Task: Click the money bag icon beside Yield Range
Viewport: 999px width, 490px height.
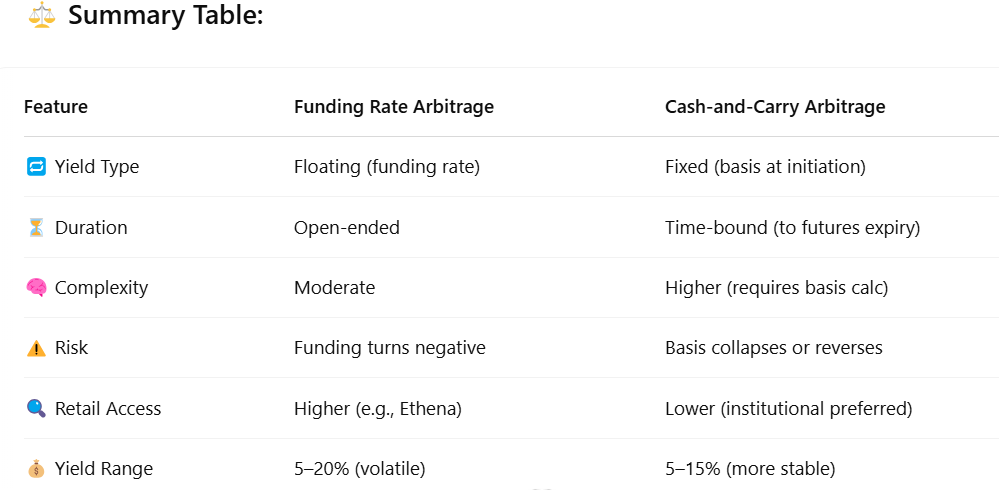Action: [x=36, y=470]
